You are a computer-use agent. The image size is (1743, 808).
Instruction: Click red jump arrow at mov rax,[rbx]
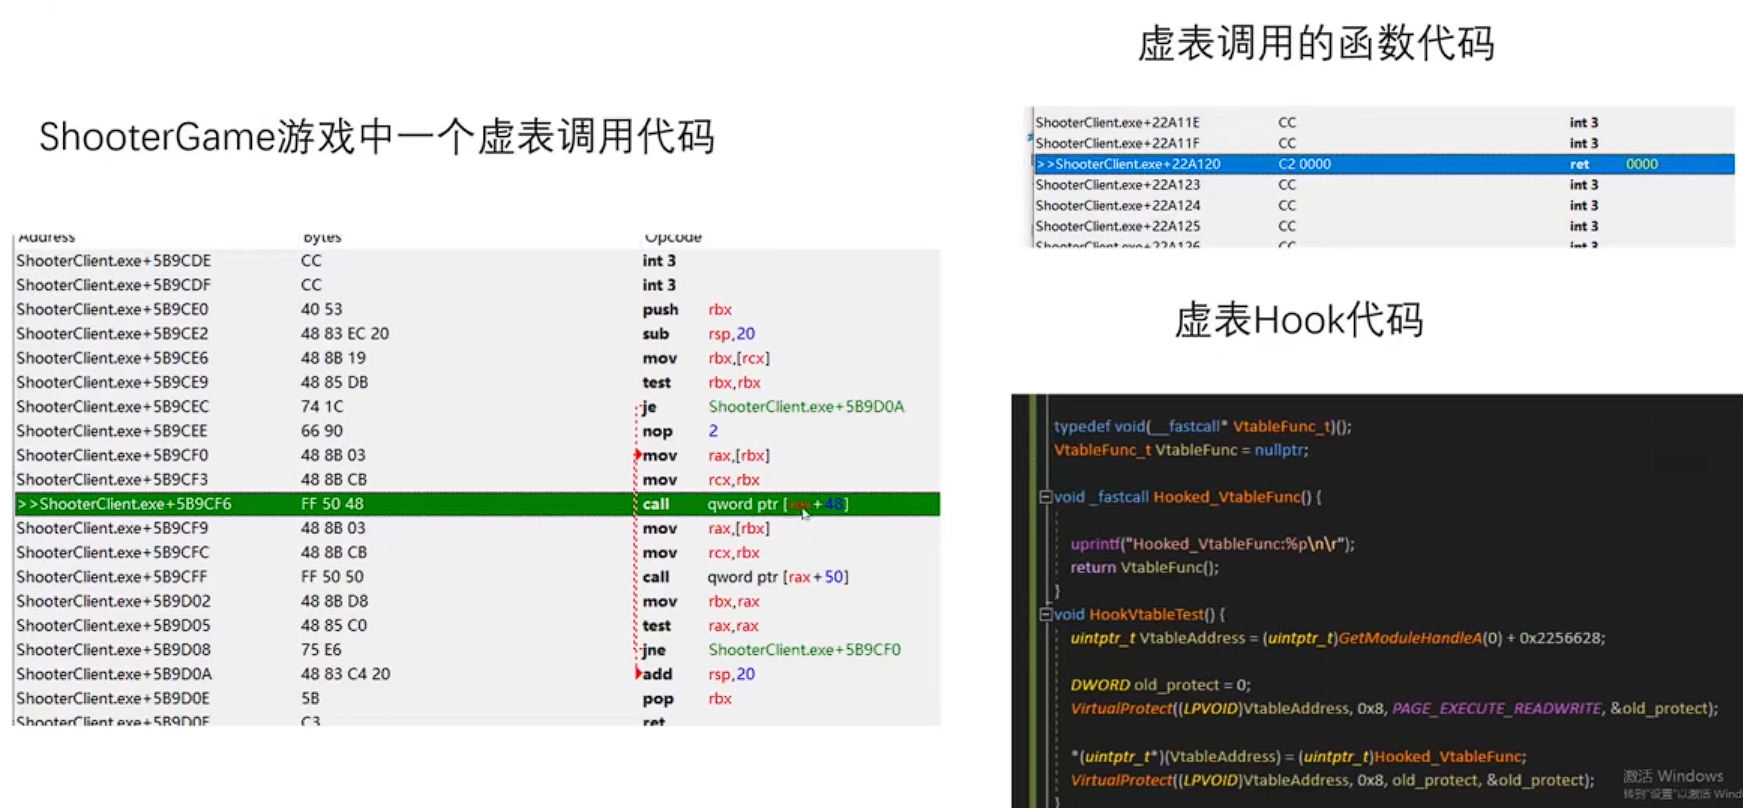coord(637,455)
